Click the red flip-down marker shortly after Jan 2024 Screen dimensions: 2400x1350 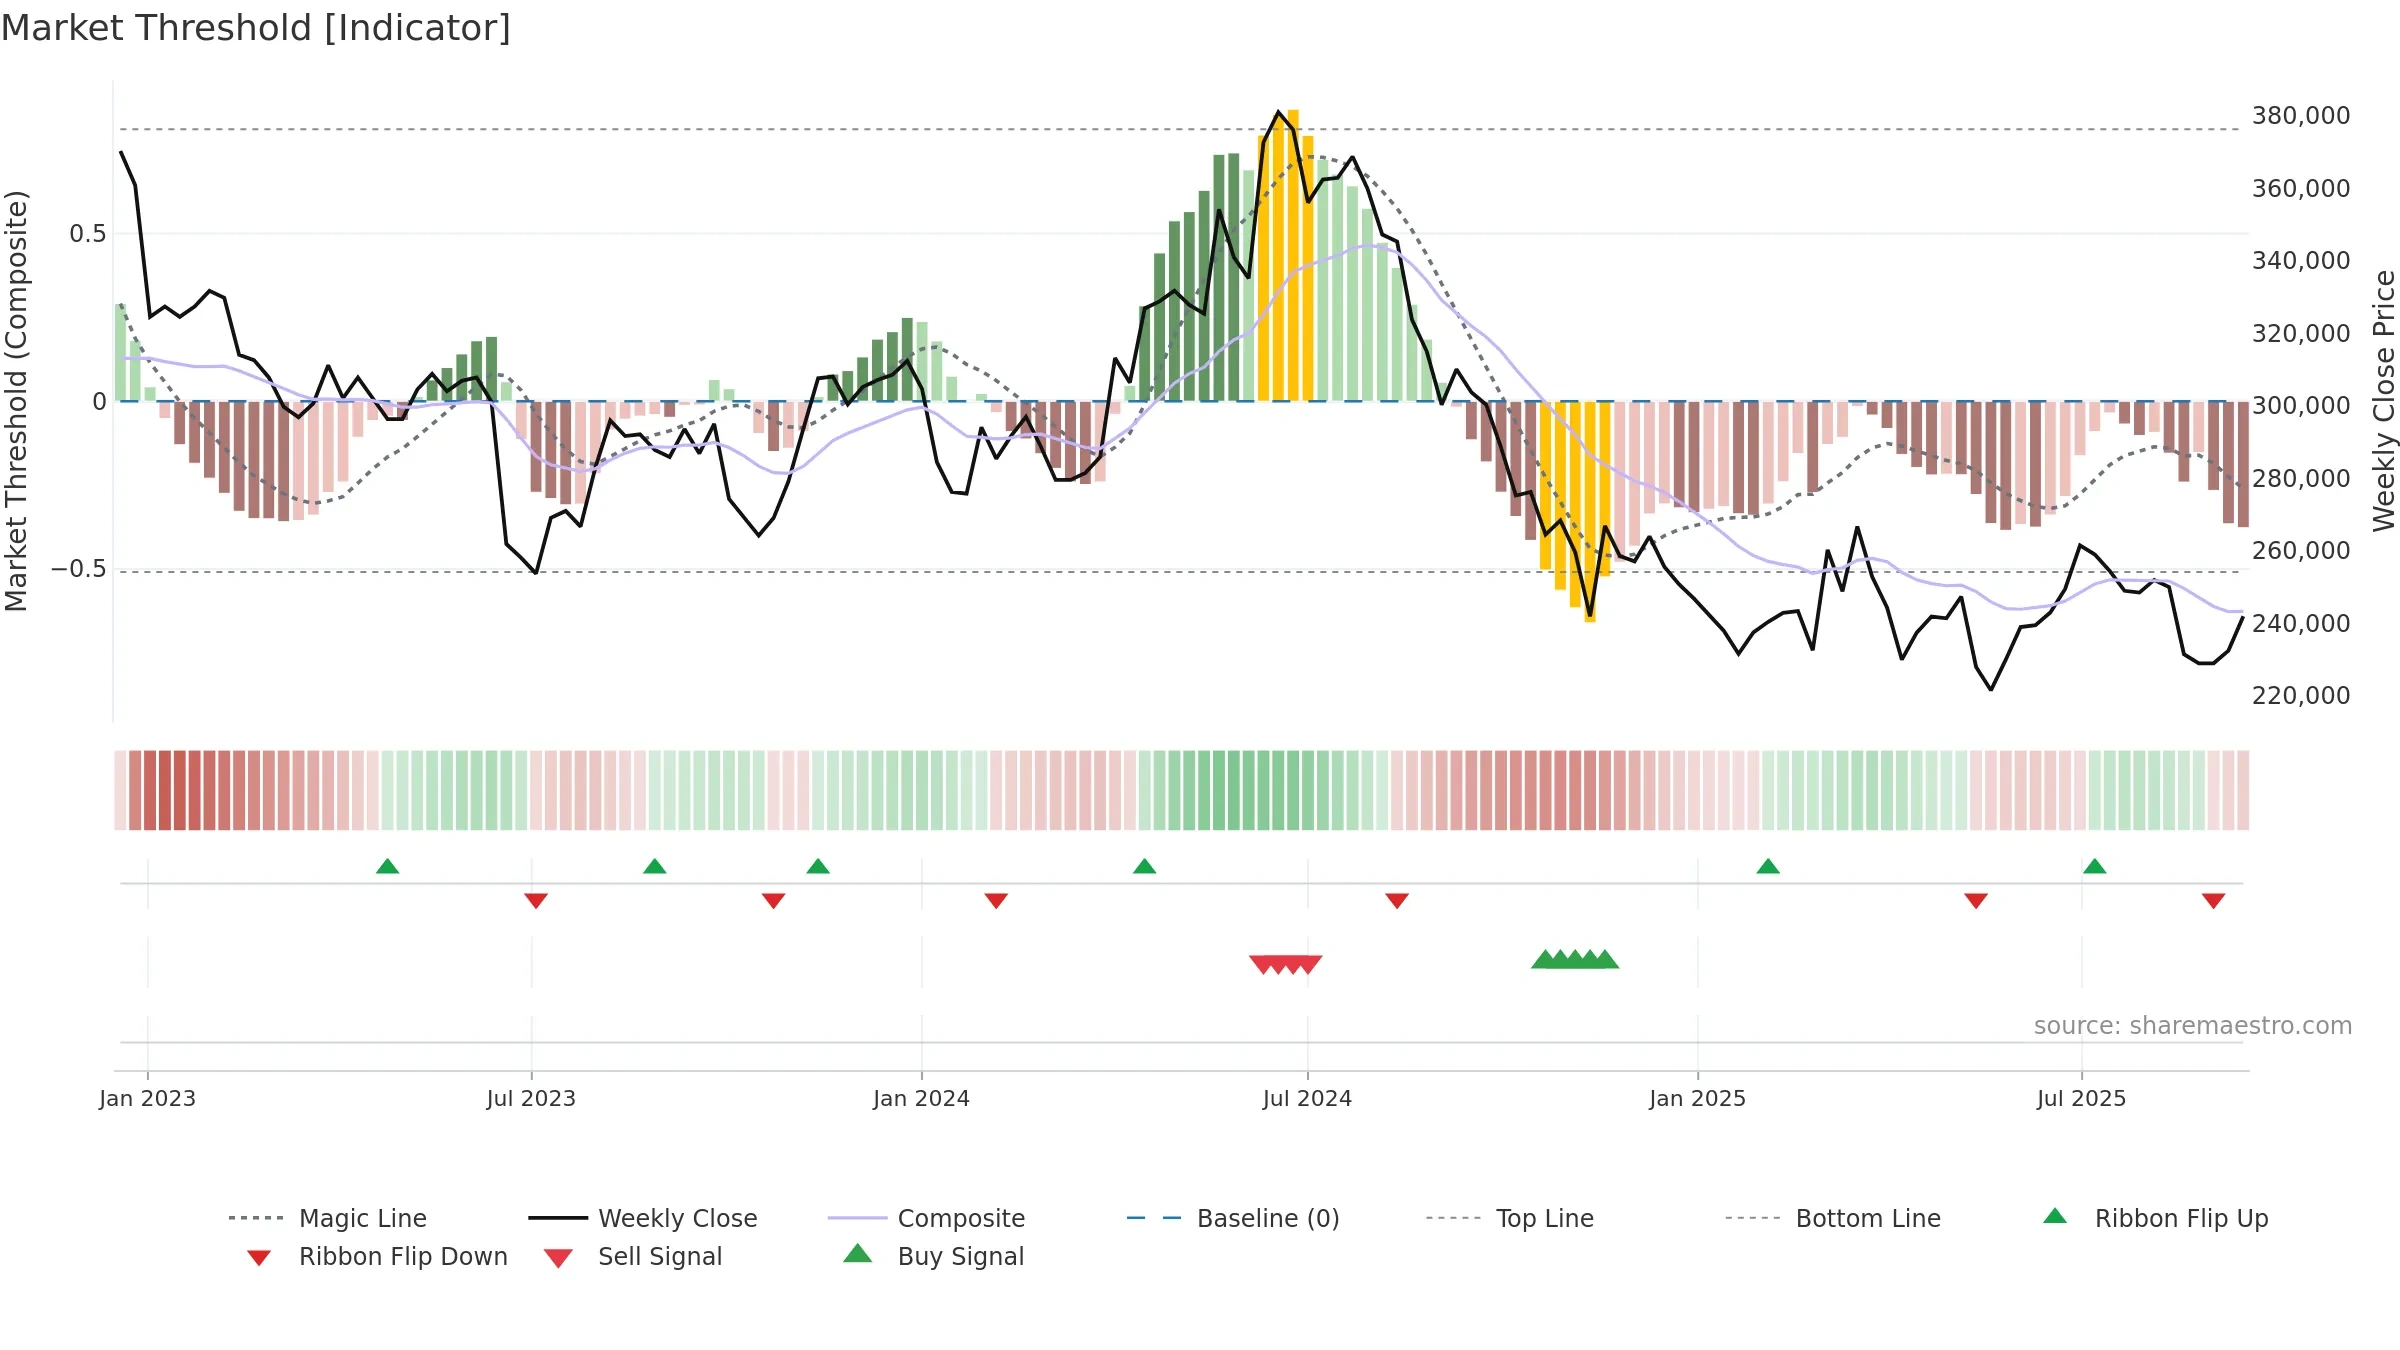(996, 901)
